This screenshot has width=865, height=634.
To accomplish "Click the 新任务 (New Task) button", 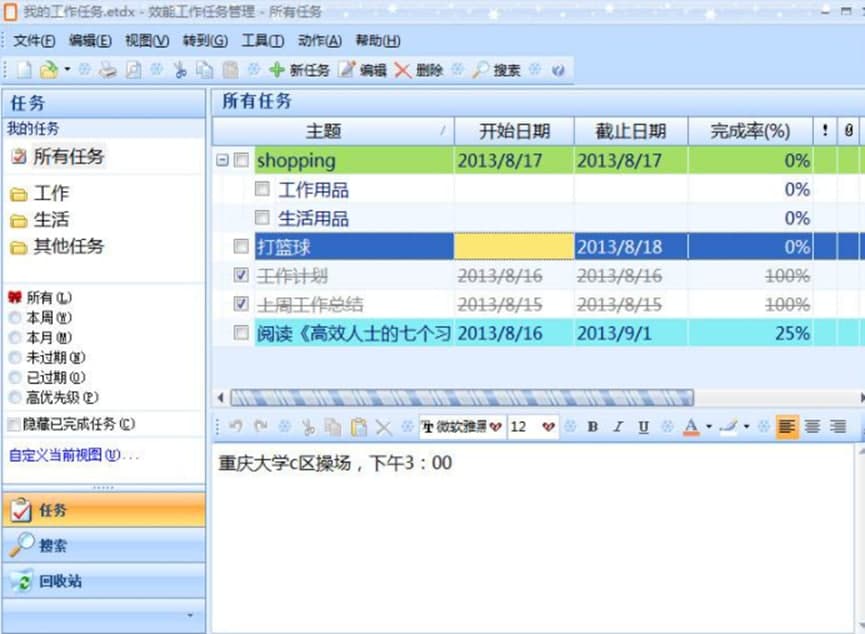I will tap(299, 70).
